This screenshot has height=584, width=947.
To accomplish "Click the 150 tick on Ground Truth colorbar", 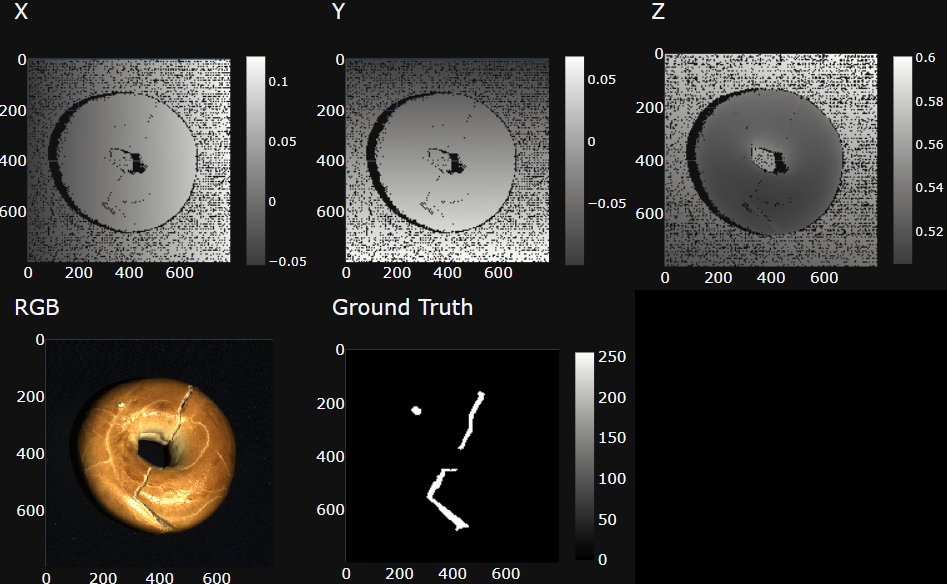I will [612, 438].
